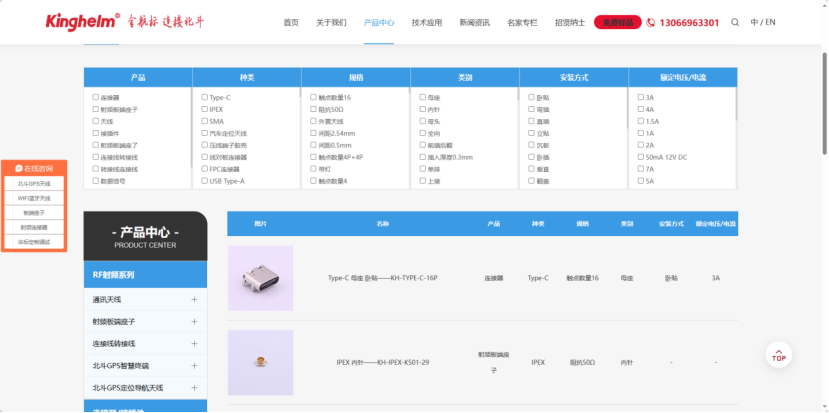
Task: Check the IPEX filter checkbox
Action: (205, 109)
